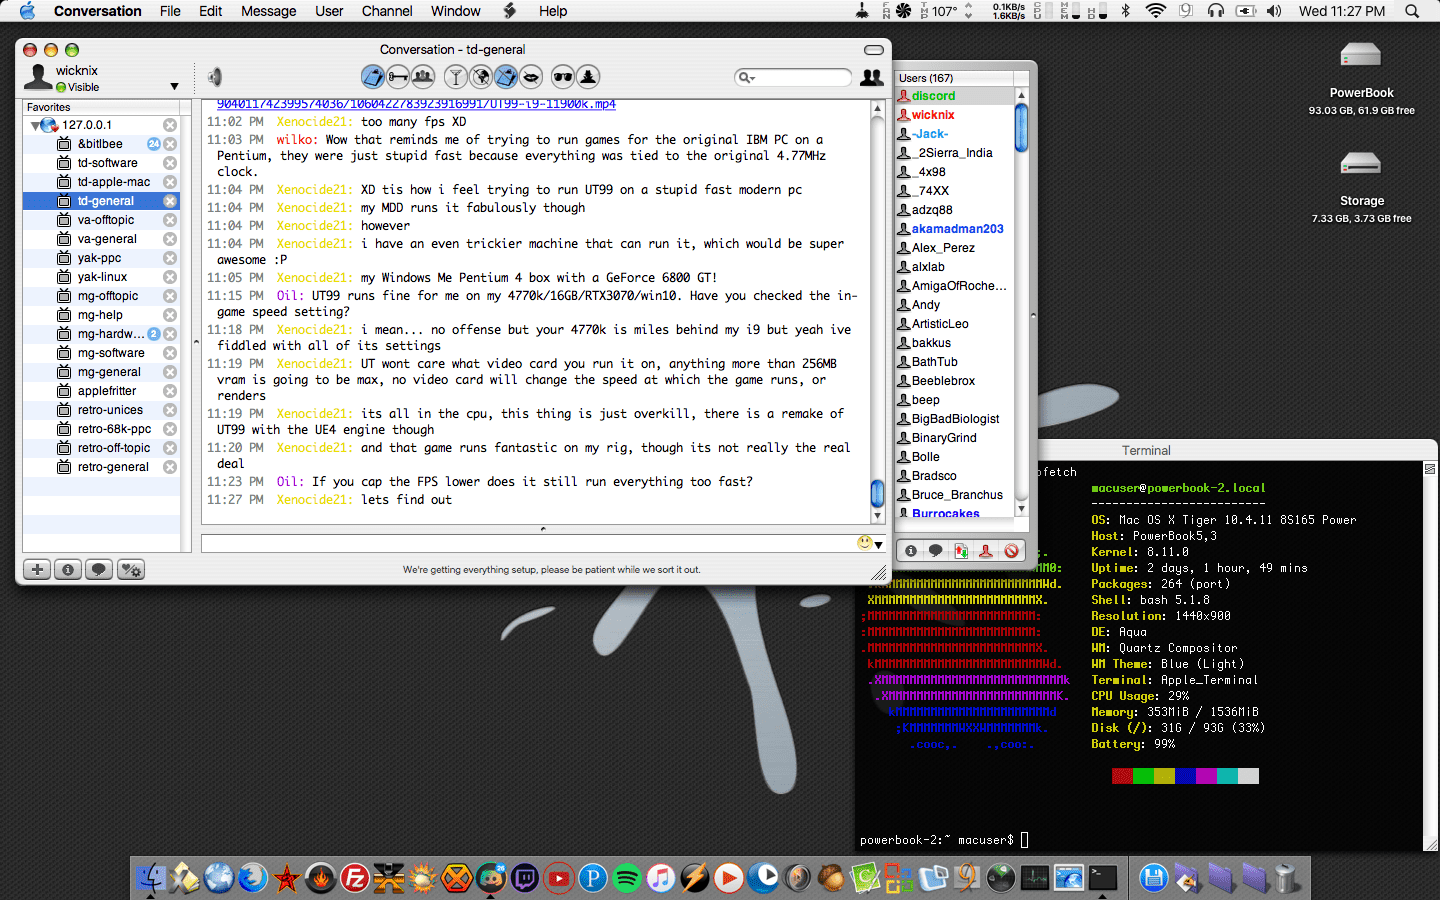
Task: Open the emoticon menu beside message input
Action: click(870, 543)
